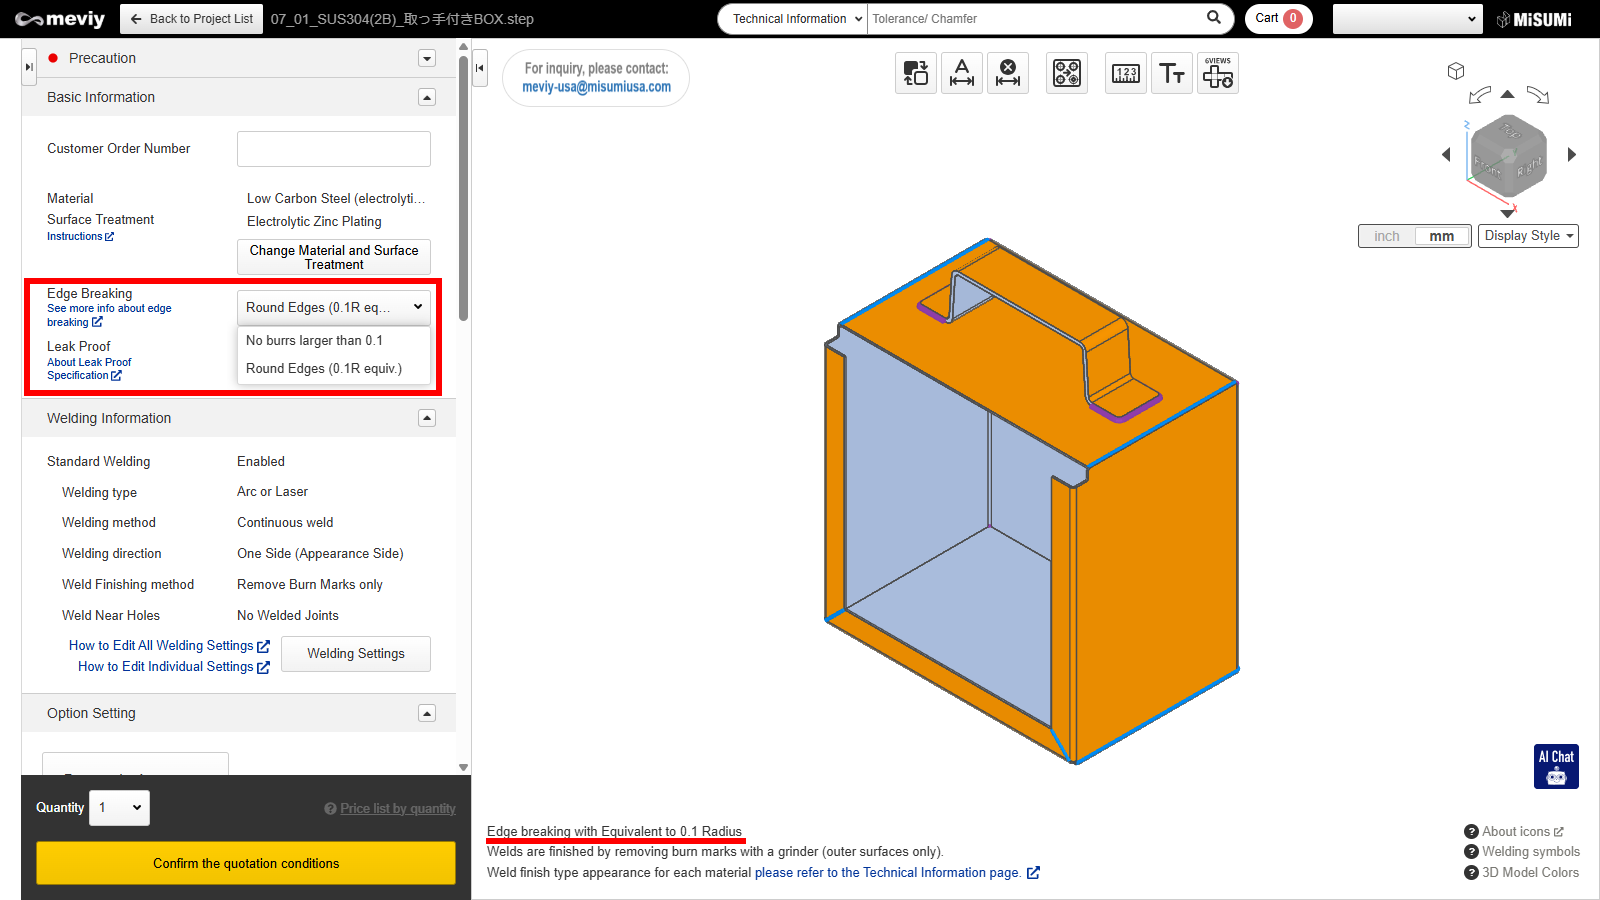The height and width of the screenshot is (900, 1600).
Task: Click the 123 ruler measurement icon
Action: (x=1125, y=73)
